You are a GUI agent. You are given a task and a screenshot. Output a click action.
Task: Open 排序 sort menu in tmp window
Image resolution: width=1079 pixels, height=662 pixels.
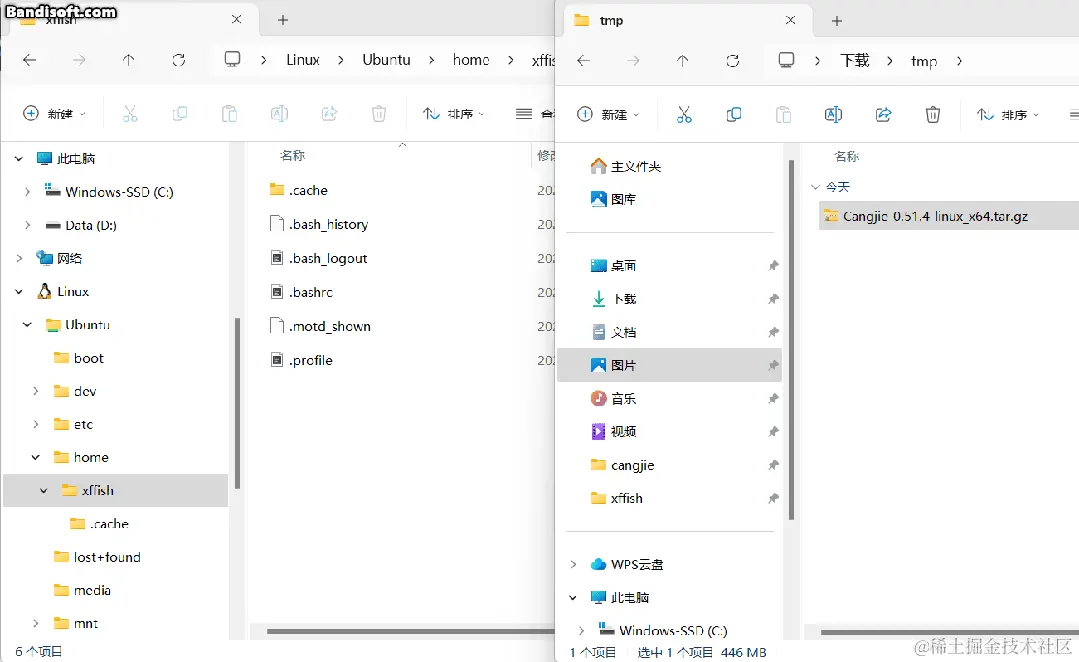(x=1007, y=114)
